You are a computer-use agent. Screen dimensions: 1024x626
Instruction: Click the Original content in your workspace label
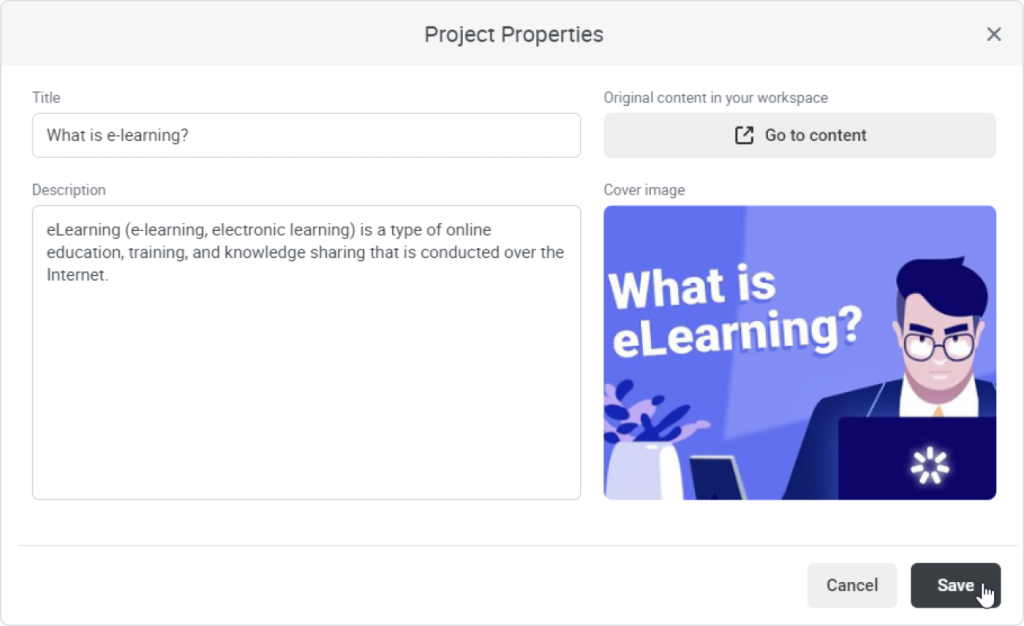(715, 98)
